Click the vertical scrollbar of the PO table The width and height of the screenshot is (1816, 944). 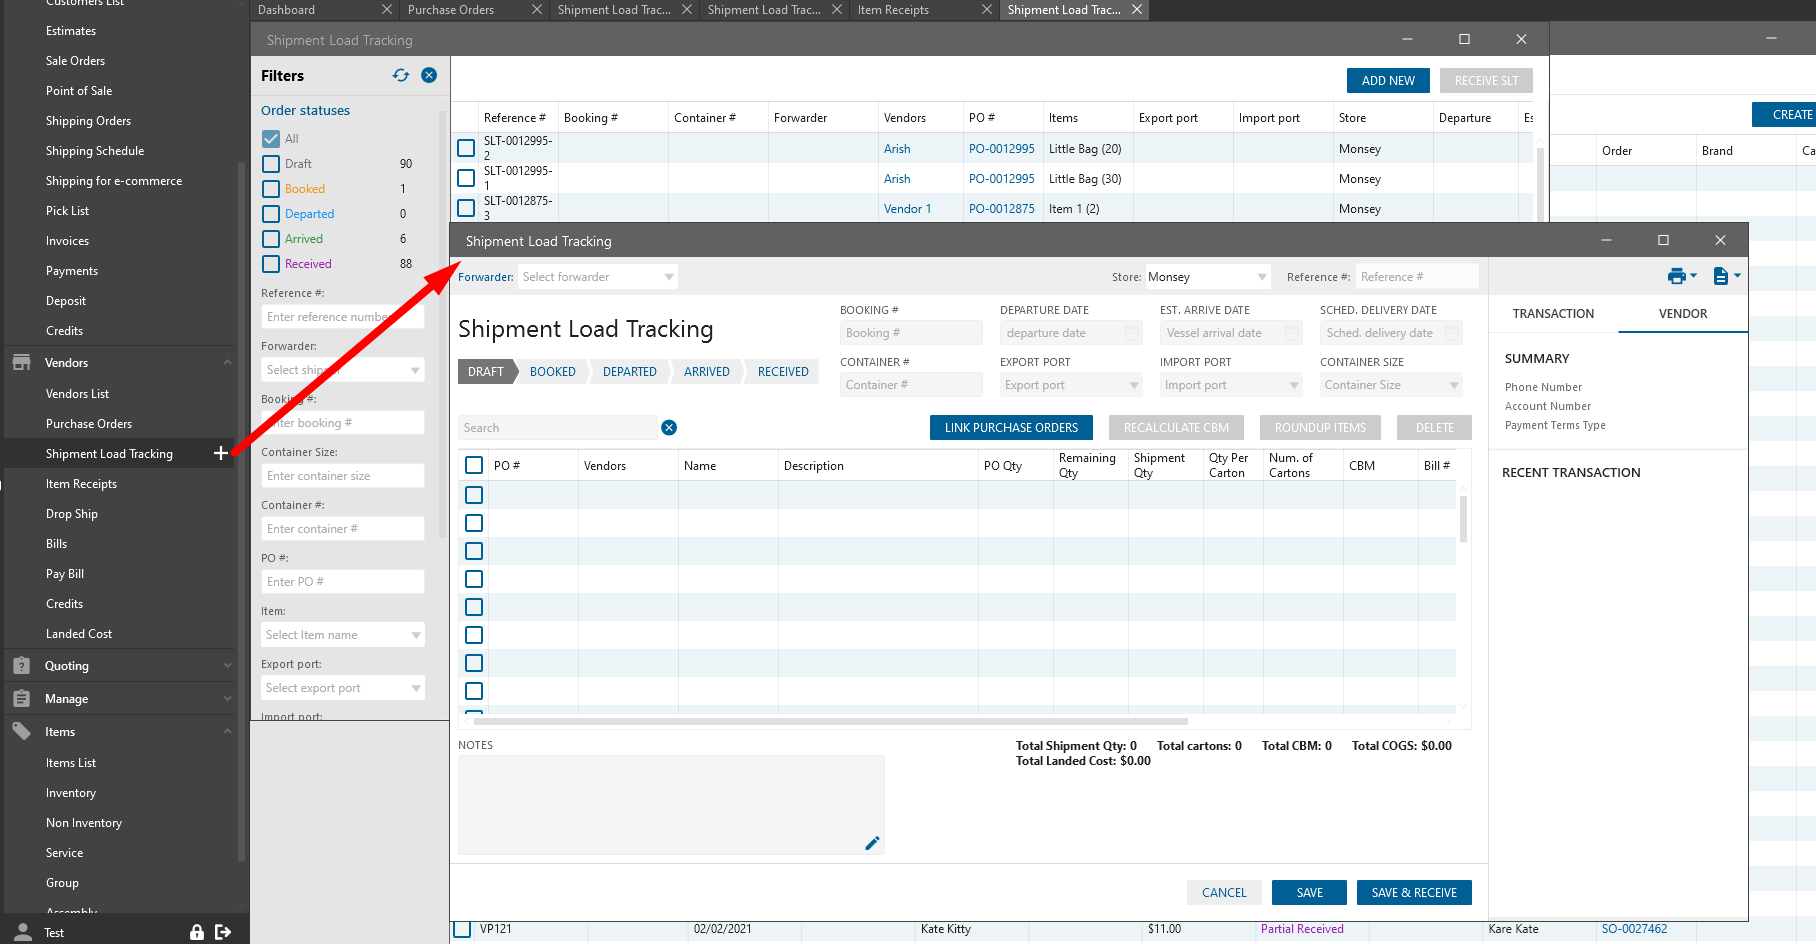(x=1464, y=519)
